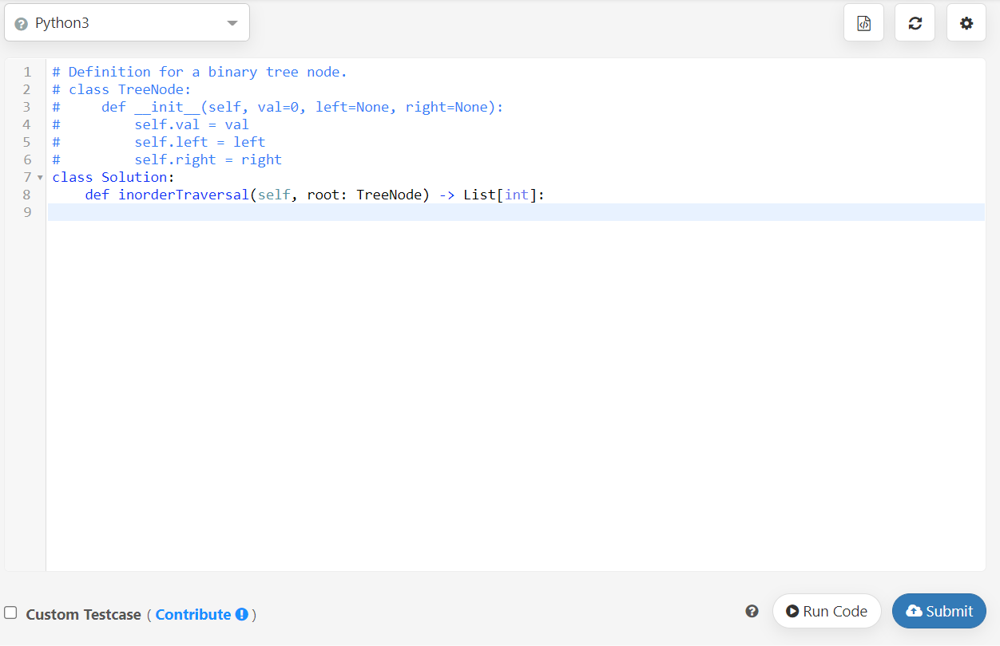Click the 'self.val = val' comment line

(x=191, y=124)
